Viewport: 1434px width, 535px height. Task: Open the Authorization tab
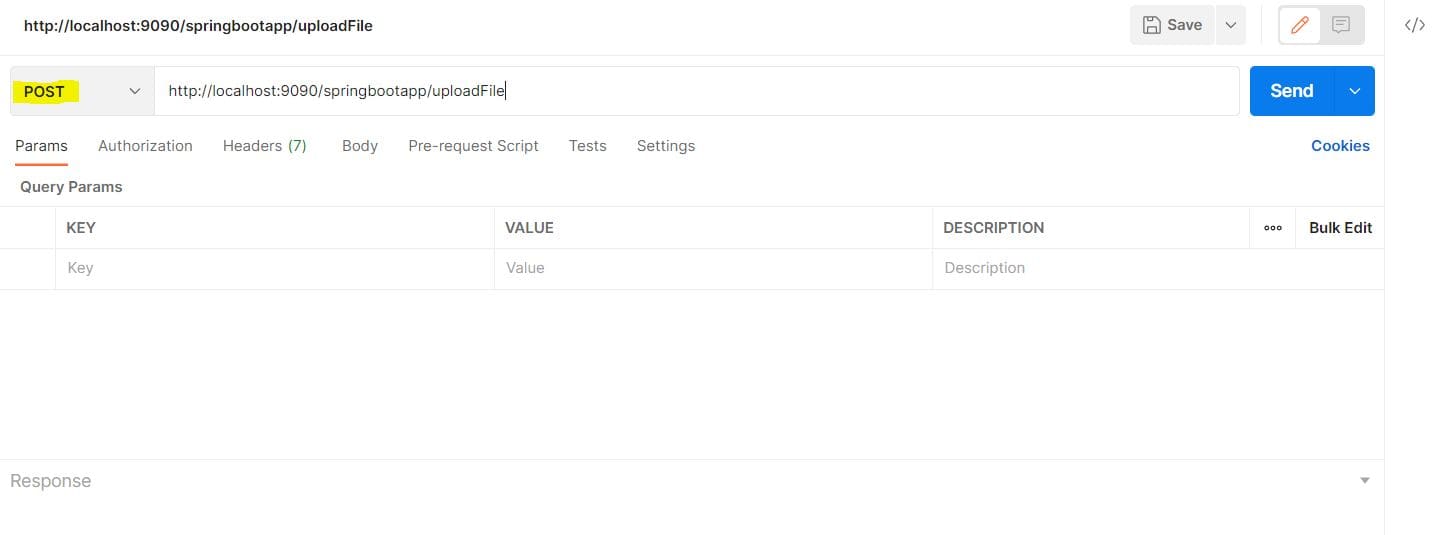click(145, 146)
